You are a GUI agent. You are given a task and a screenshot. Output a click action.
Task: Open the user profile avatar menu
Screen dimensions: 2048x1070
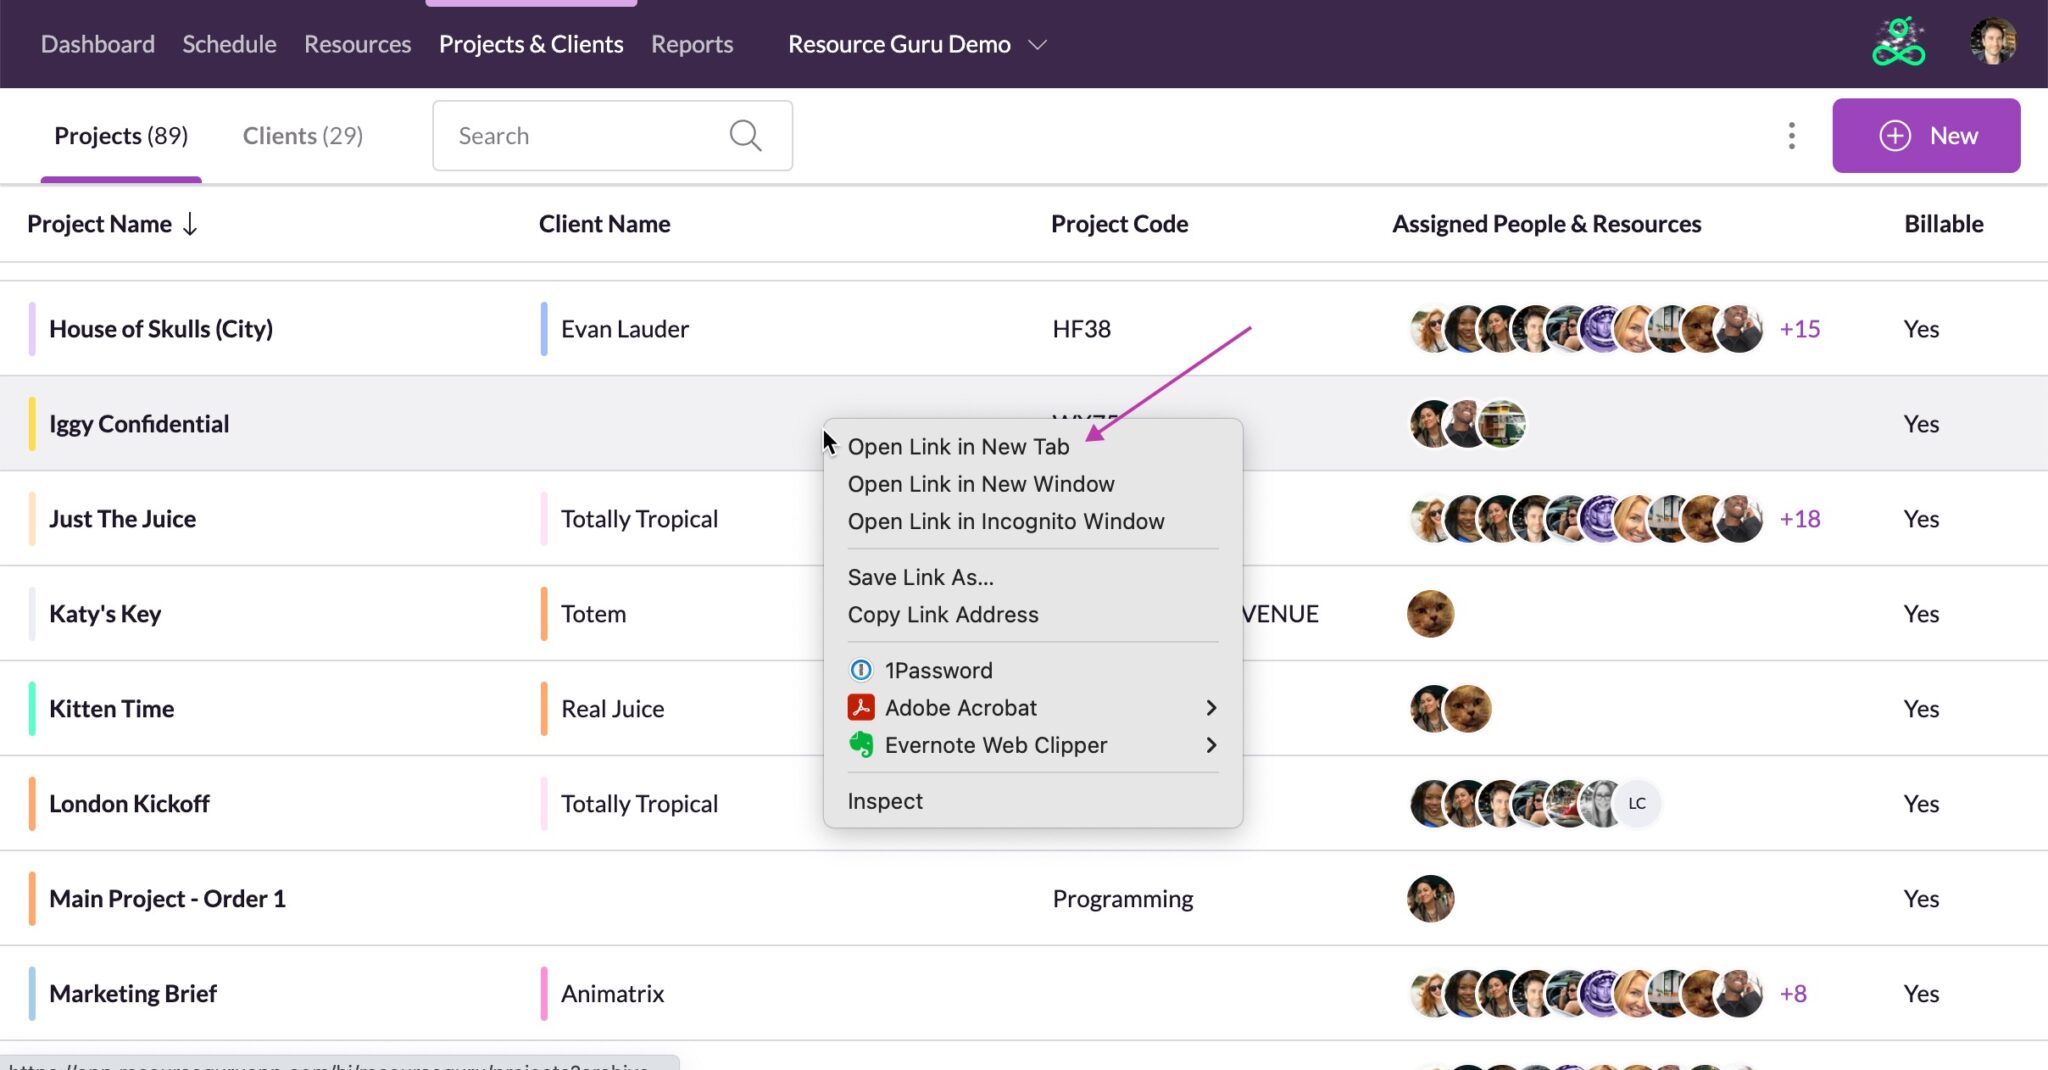click(1992, 43)
